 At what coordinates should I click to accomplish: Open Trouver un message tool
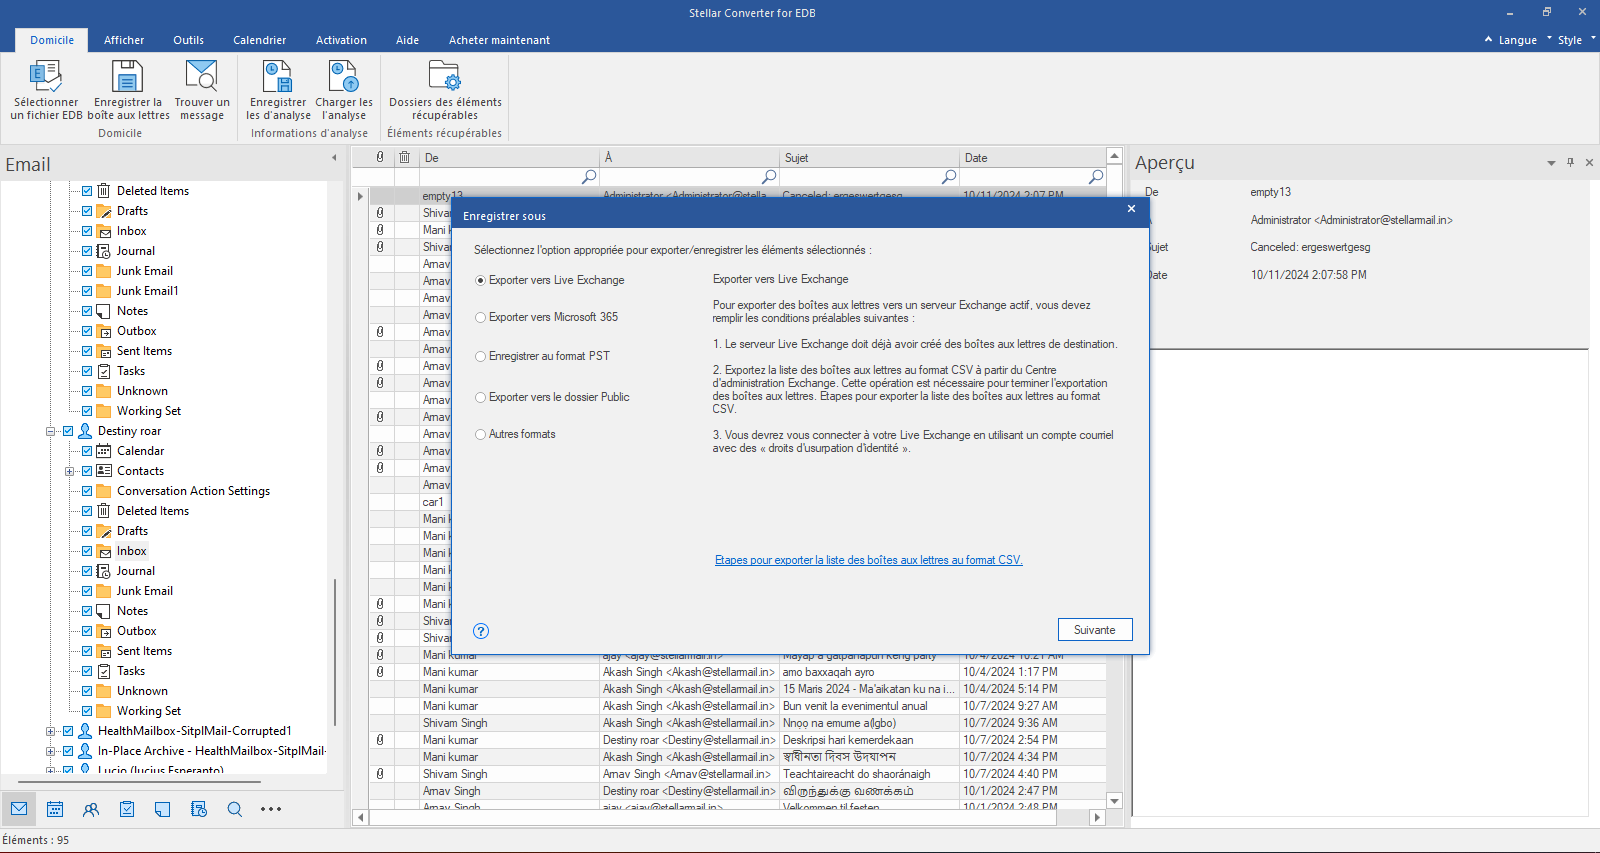[x=201, y=90]
